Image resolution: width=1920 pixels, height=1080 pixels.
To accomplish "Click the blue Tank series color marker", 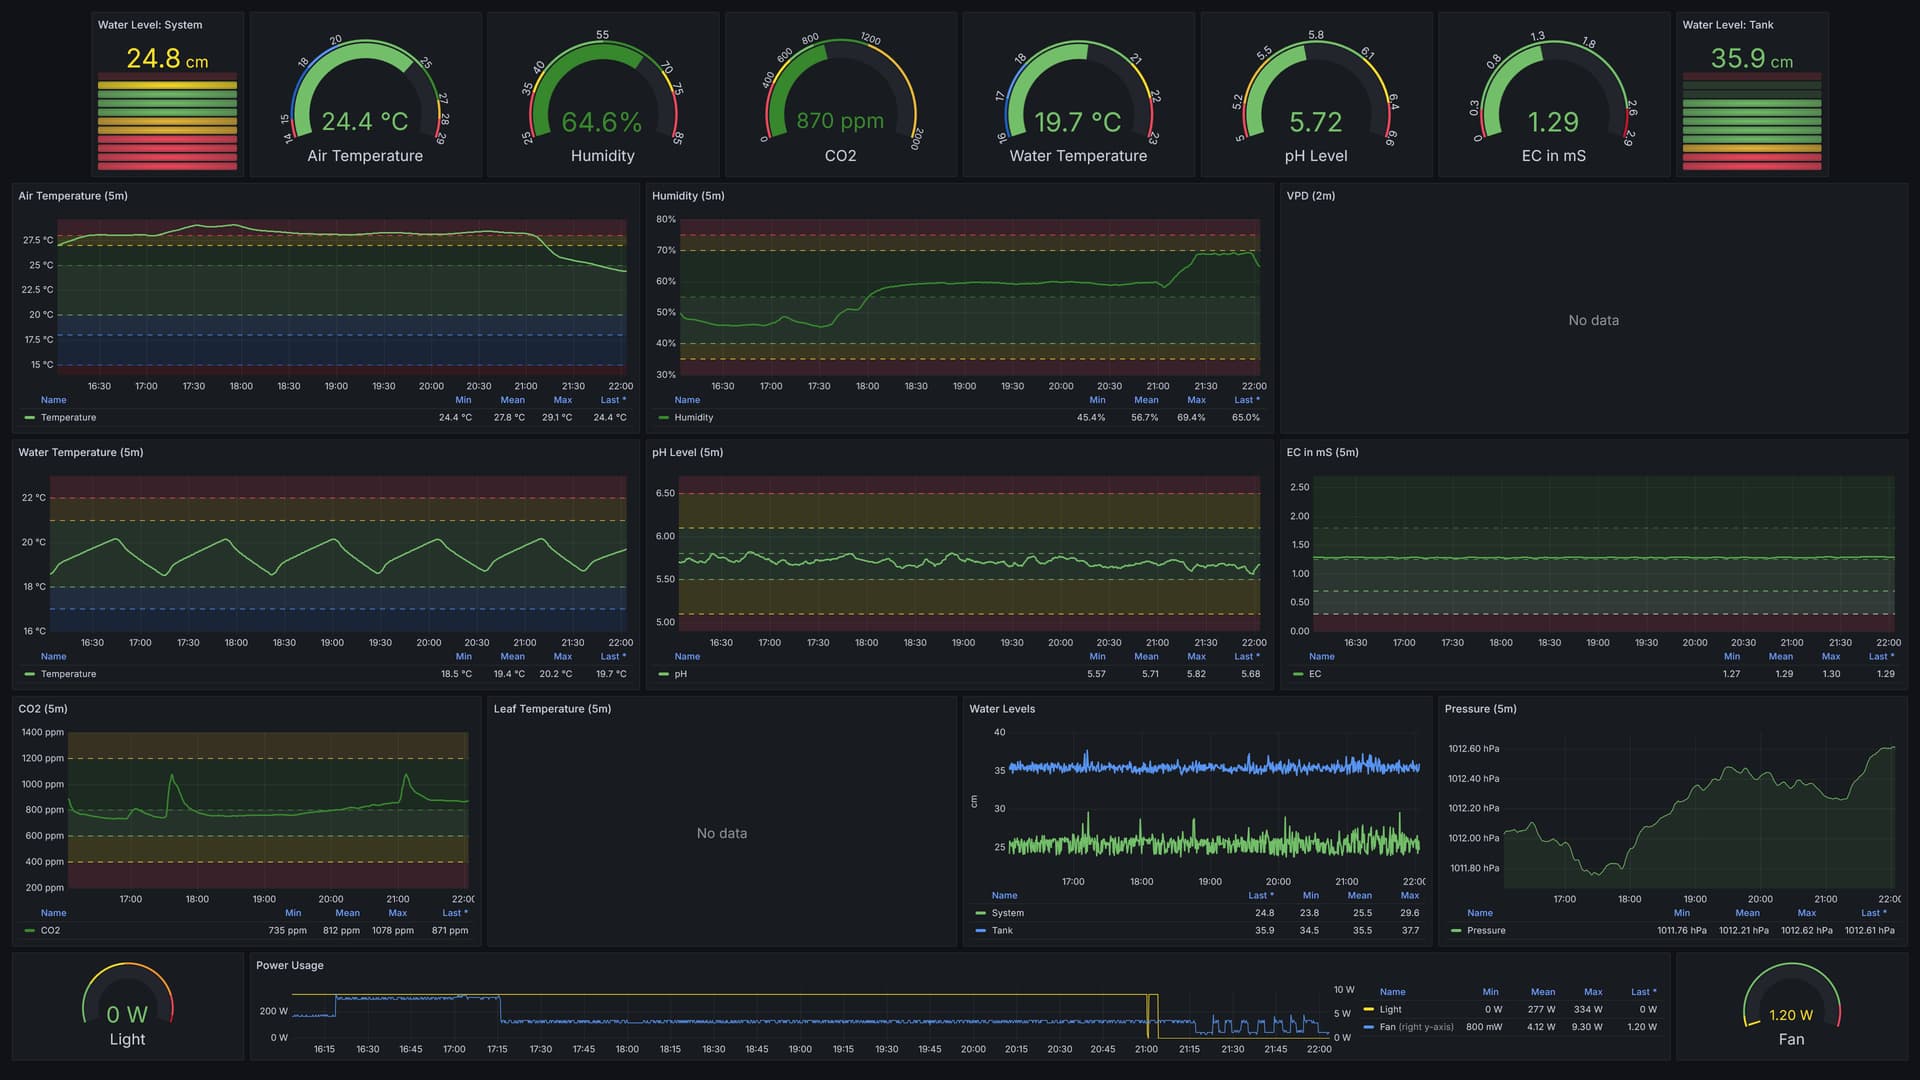I will (x=980, y=931).
